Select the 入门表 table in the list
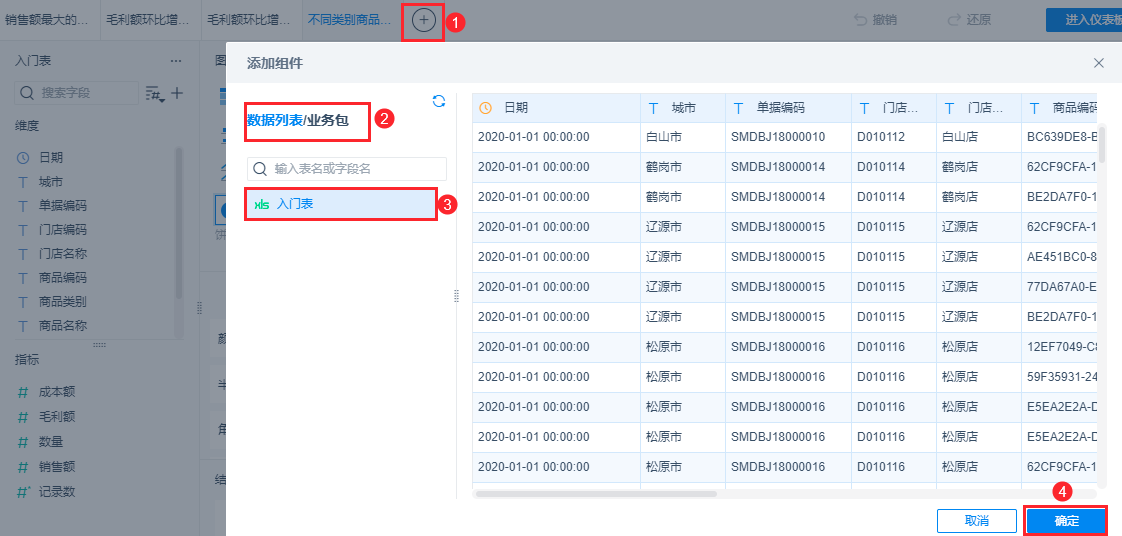Screen dimensions: 1122x536 coord(341,204)
